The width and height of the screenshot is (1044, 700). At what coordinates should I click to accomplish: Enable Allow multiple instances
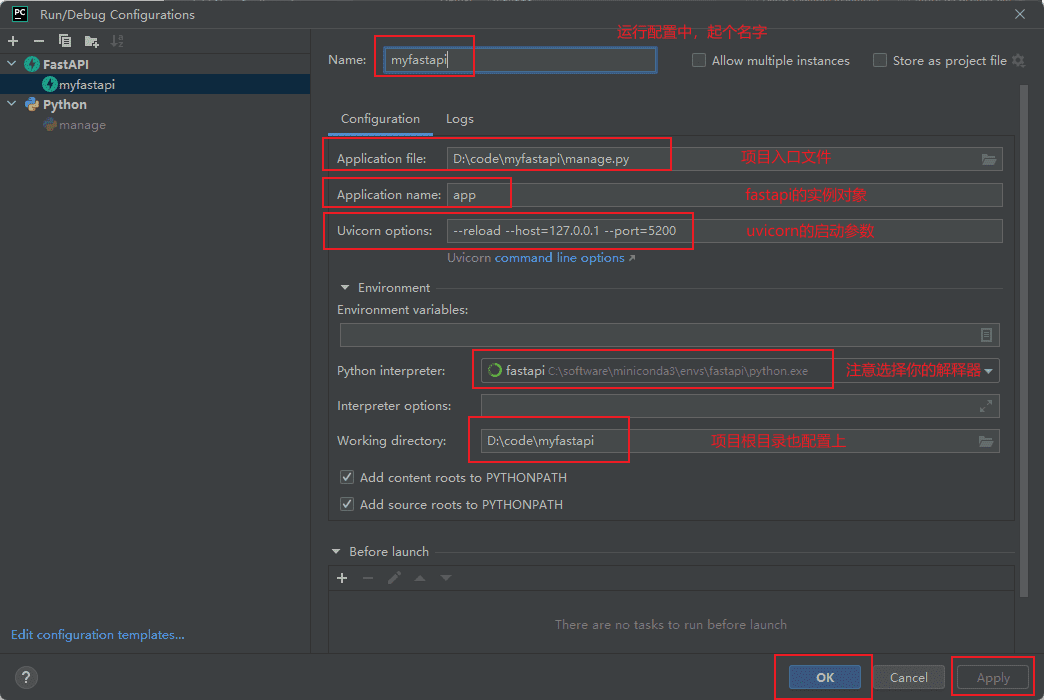click(x=698, y=61)
